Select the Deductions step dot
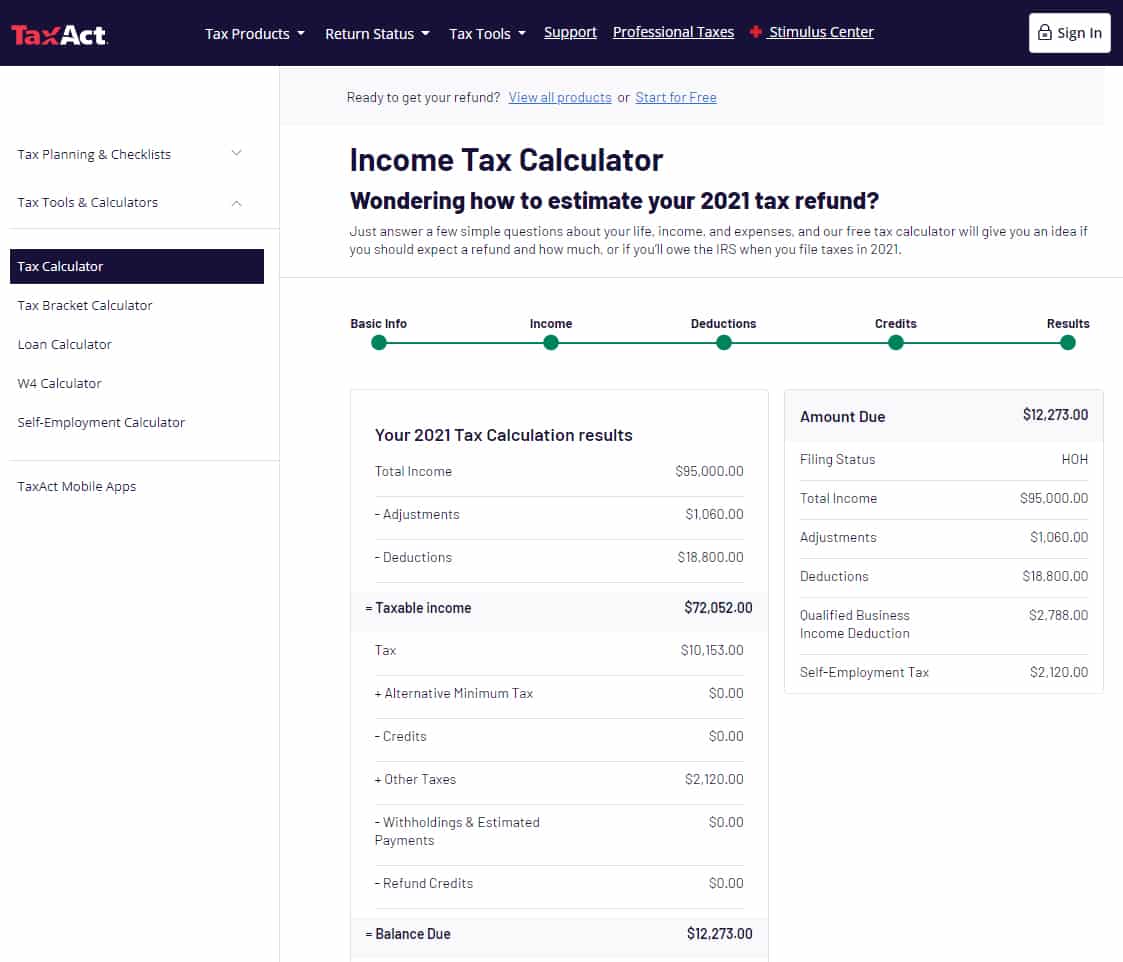1123x962 pixels. click(x=723, y=342)
